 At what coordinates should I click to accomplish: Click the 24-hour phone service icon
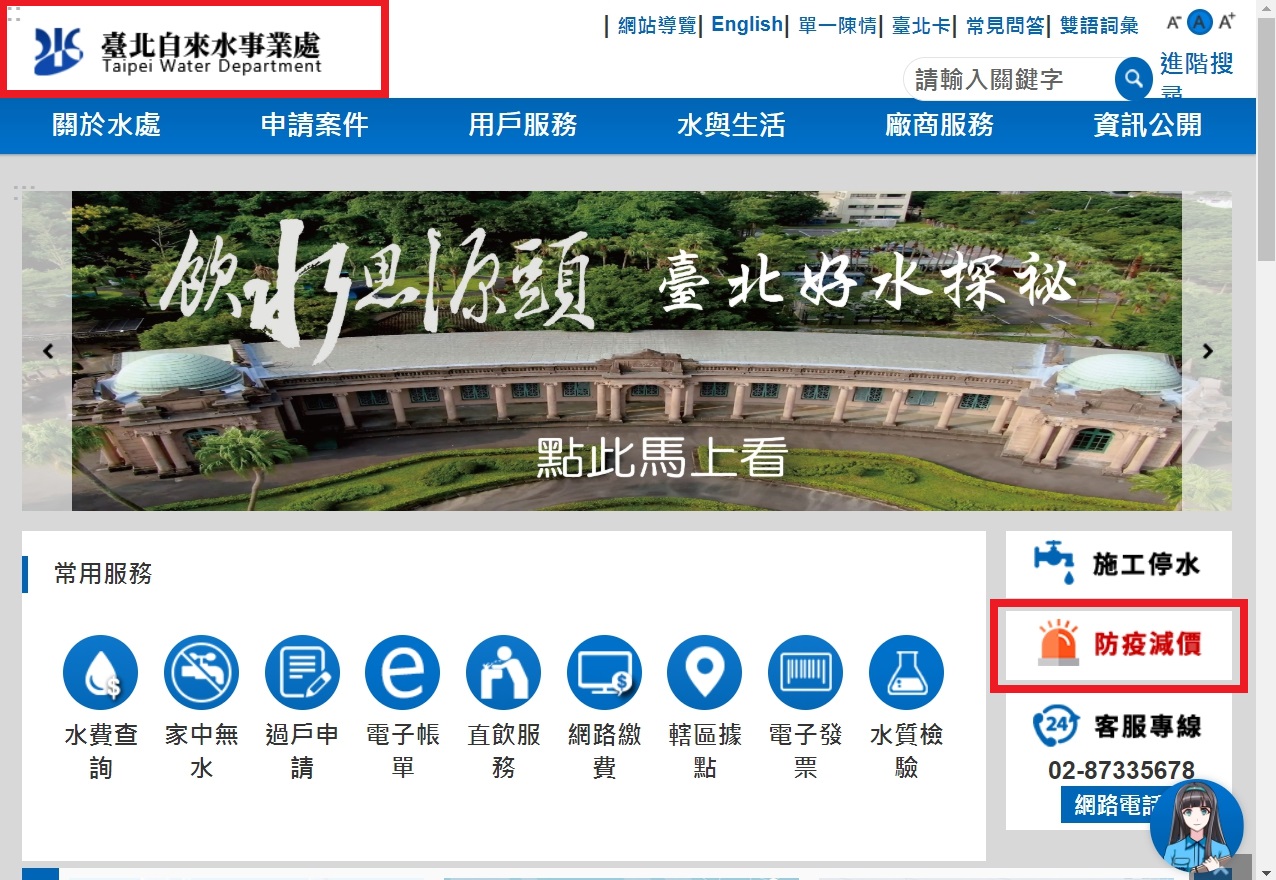(1056, 725)
